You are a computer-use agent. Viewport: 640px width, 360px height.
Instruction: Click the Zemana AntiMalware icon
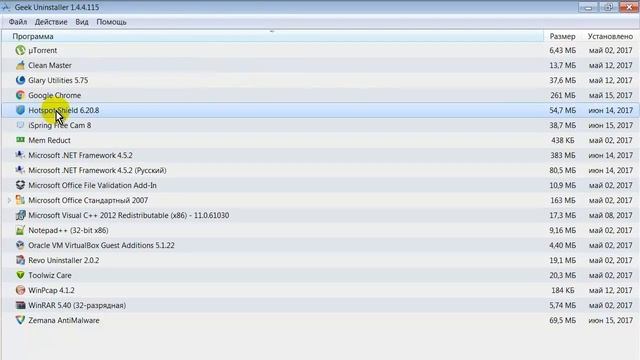[20, 320]
